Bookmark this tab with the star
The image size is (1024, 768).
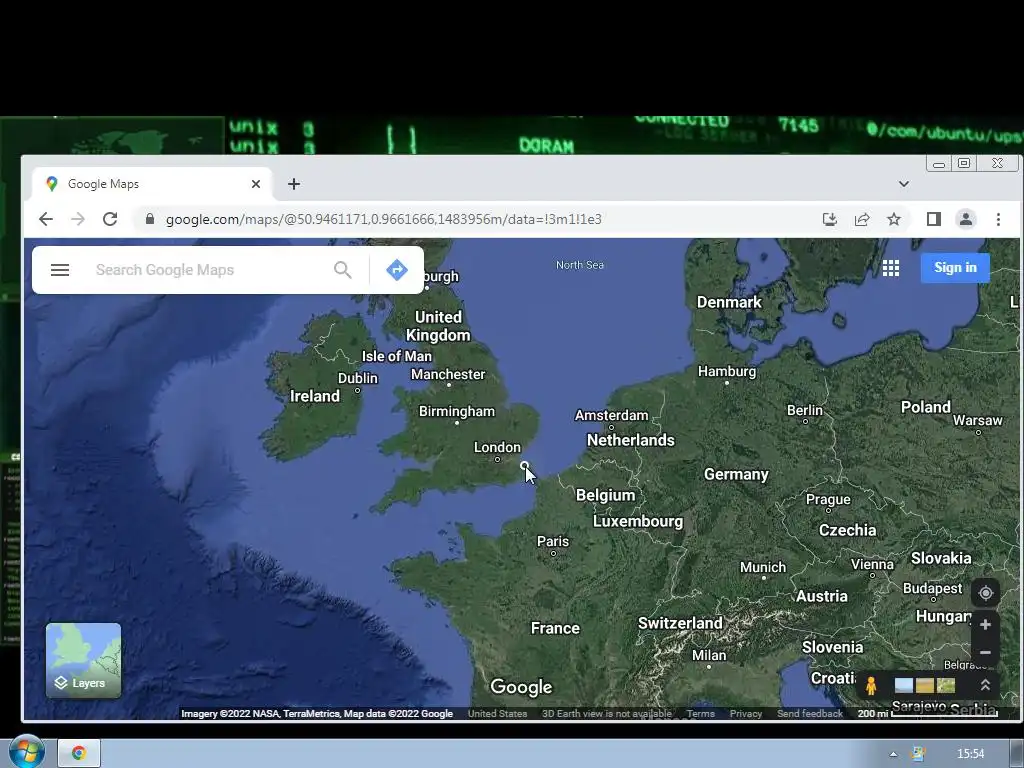(x=894, y=219)
